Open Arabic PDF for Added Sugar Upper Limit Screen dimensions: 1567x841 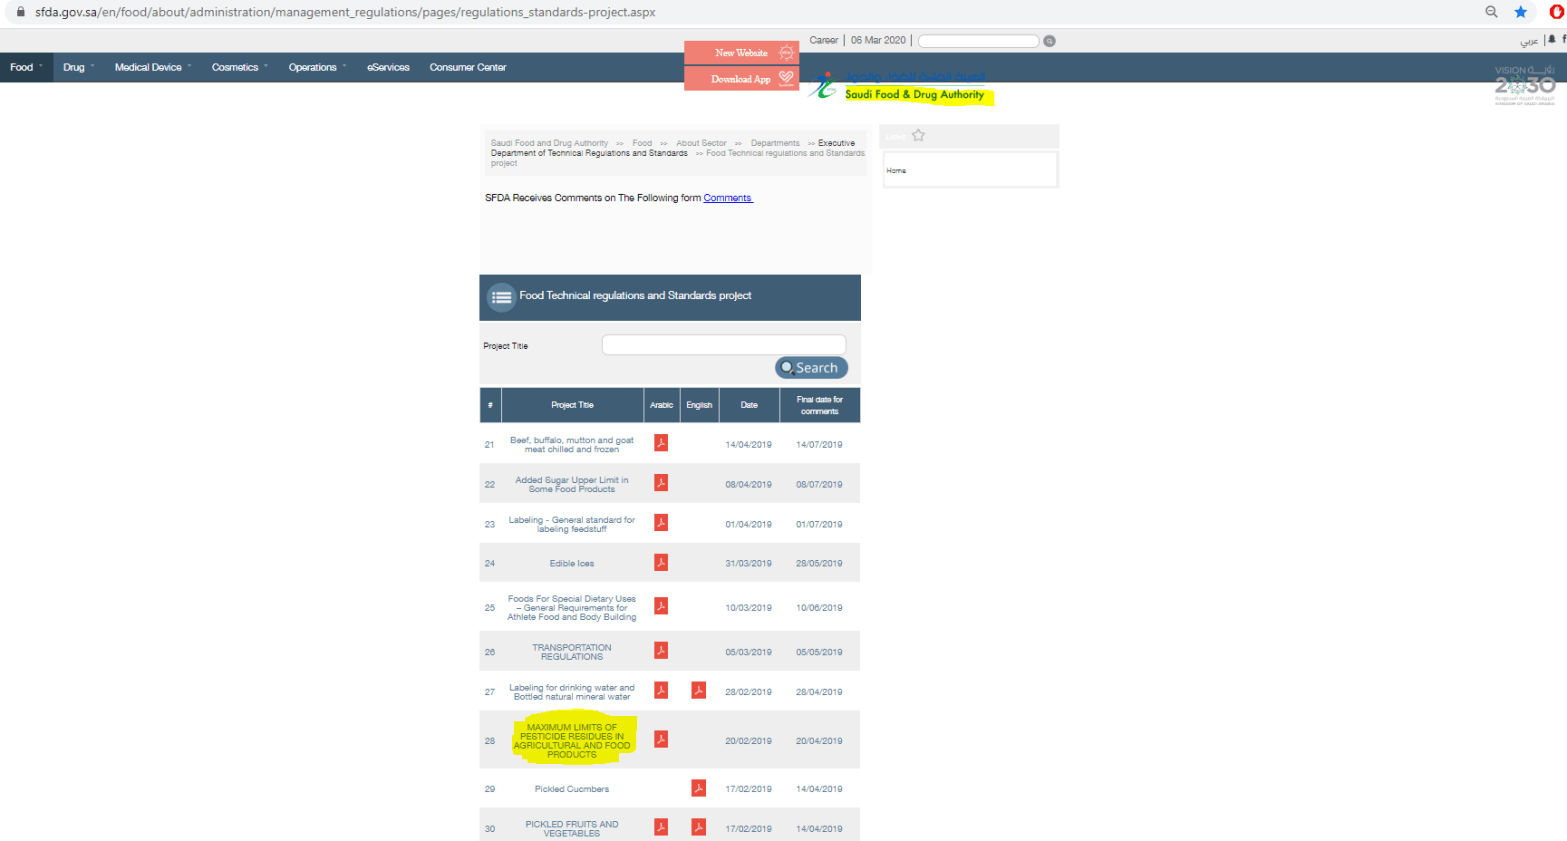pos(661,483)
